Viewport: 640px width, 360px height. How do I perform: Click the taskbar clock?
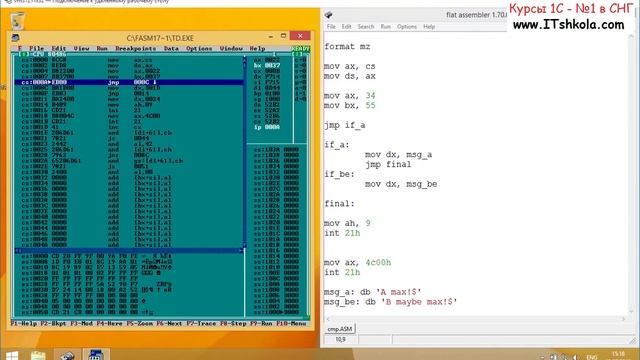point(618,355)
